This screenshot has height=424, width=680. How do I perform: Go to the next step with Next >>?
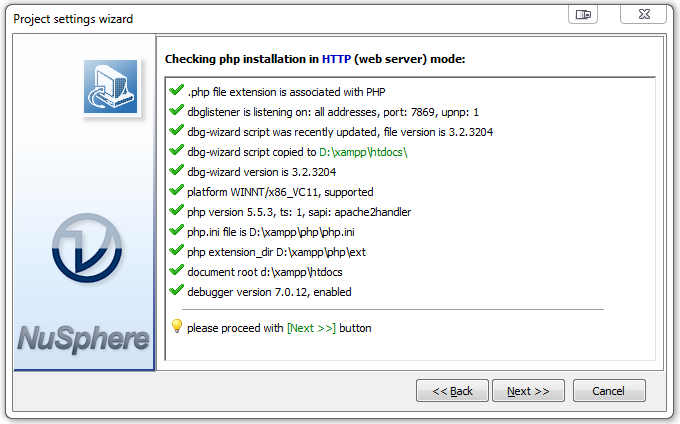click(528, 391)
